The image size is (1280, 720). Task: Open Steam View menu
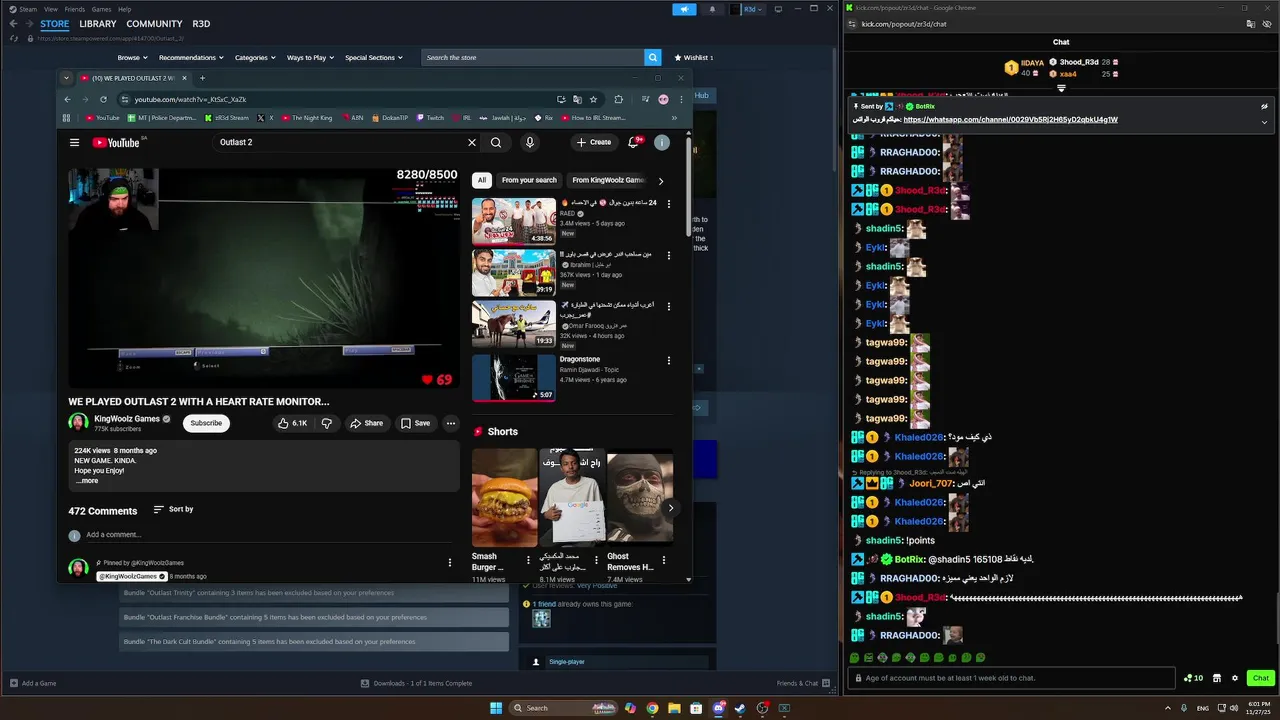(x=50, y=9)
